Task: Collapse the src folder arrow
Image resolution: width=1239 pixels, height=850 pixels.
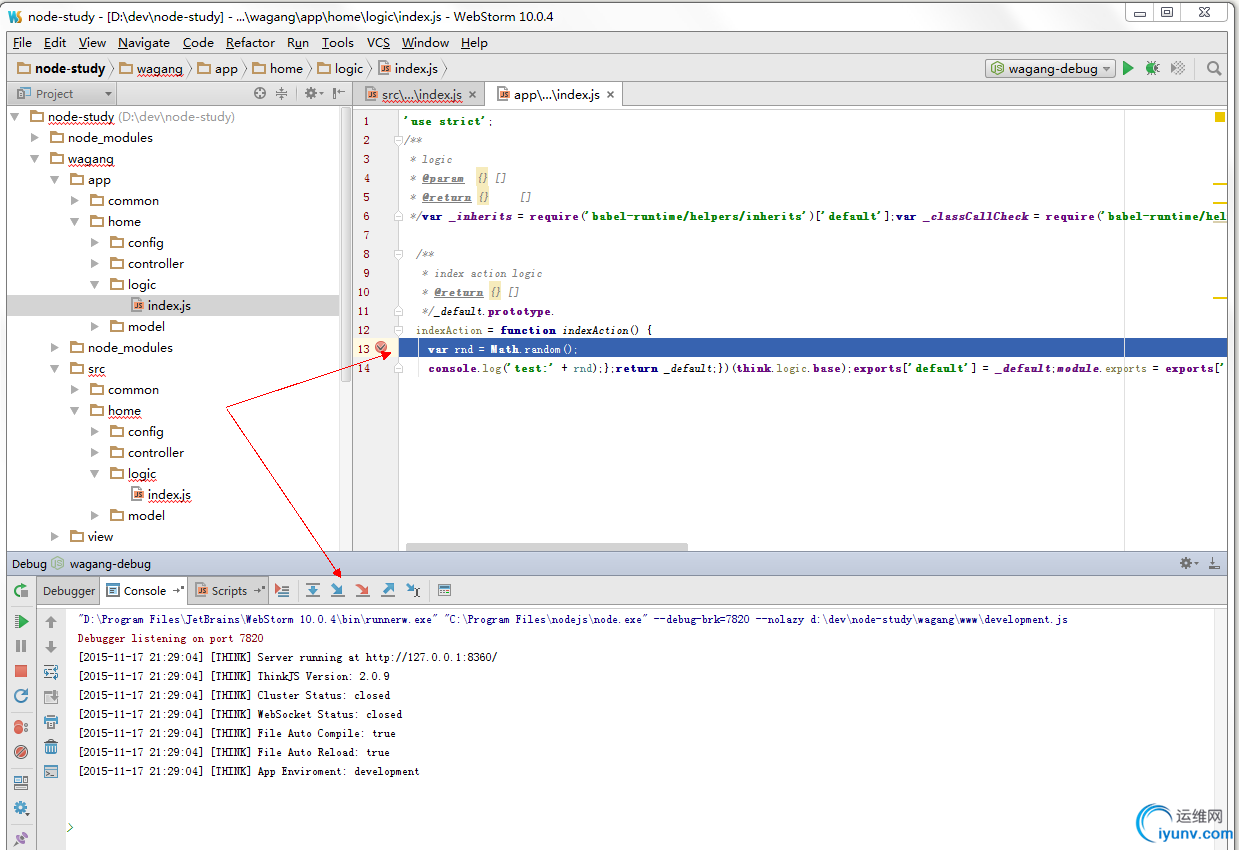Action: [55, 369]
